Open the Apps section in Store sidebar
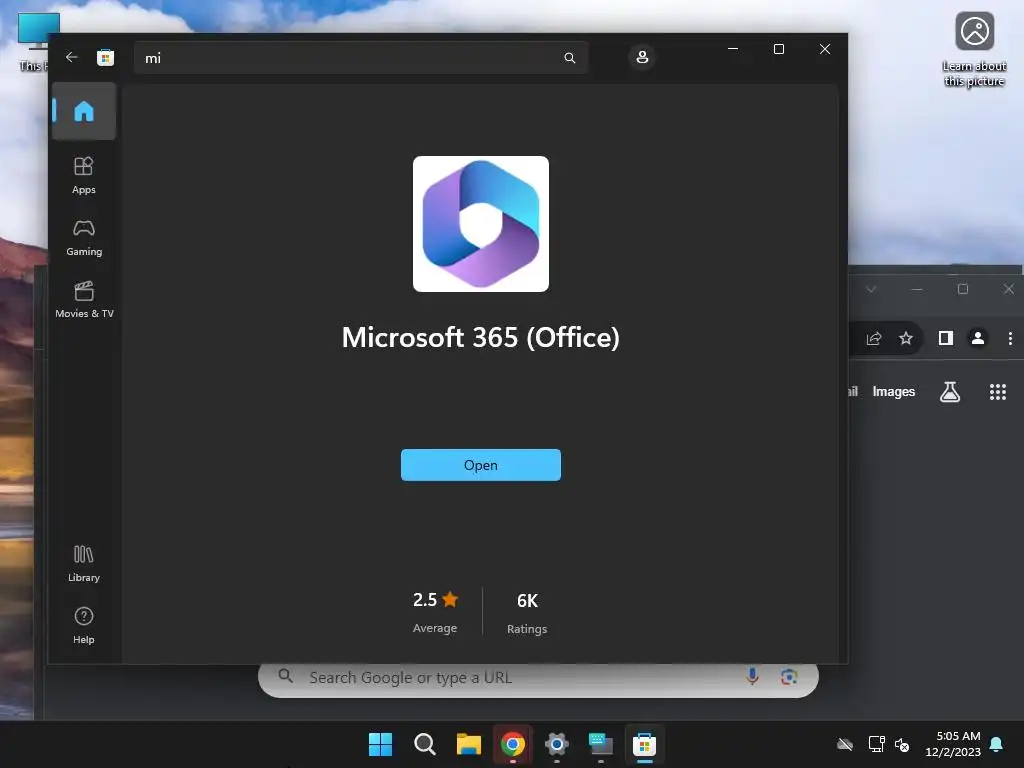 pos(84,175)
